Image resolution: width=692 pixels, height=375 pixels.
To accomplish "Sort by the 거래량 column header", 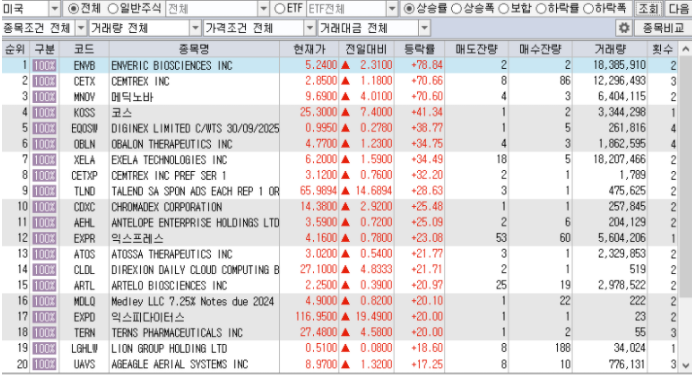I will [610, 49].
